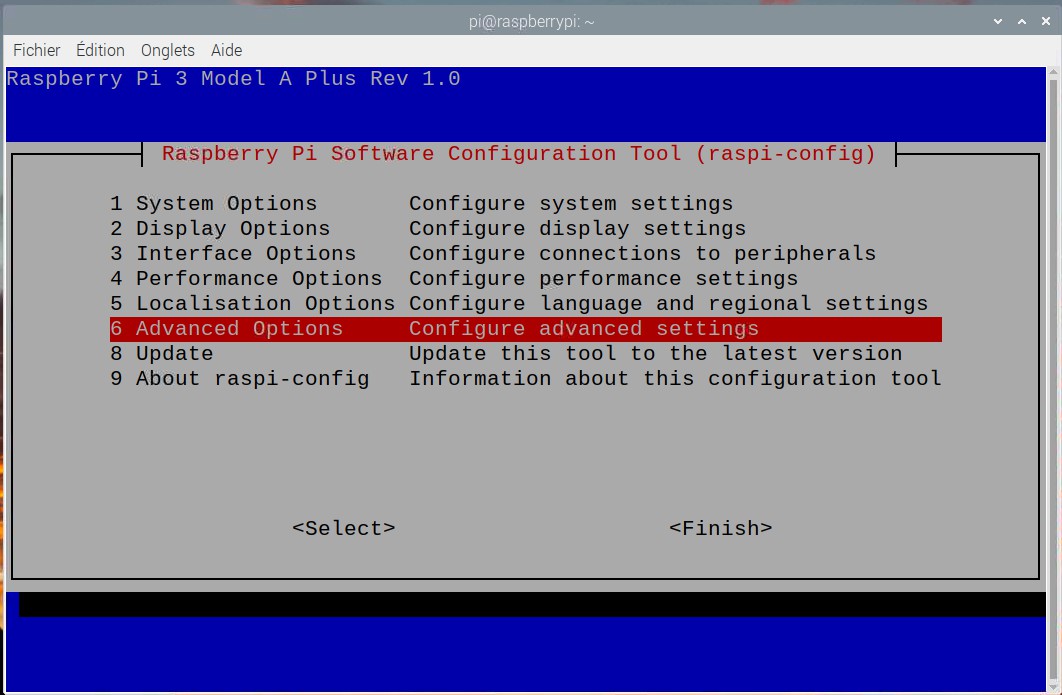This screenshot has height=695, width=1062.
Task: Click the terminal vertical scrollbar
Action: tap(1053, 379)
